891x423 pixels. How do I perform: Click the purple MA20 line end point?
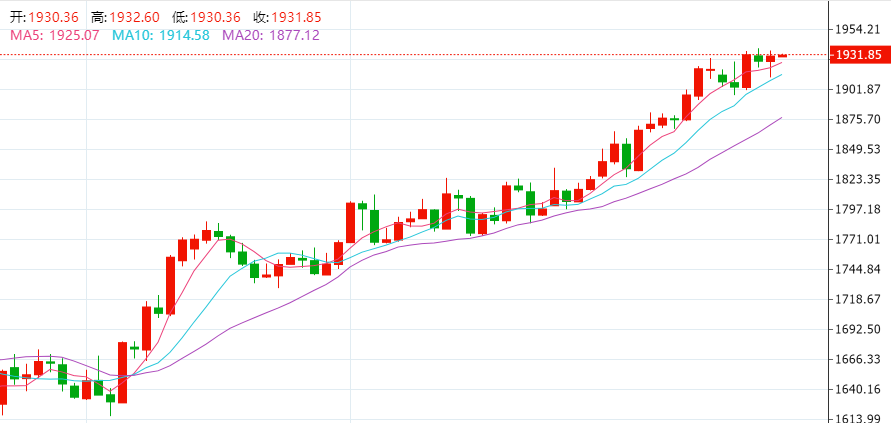pos(781,118)
